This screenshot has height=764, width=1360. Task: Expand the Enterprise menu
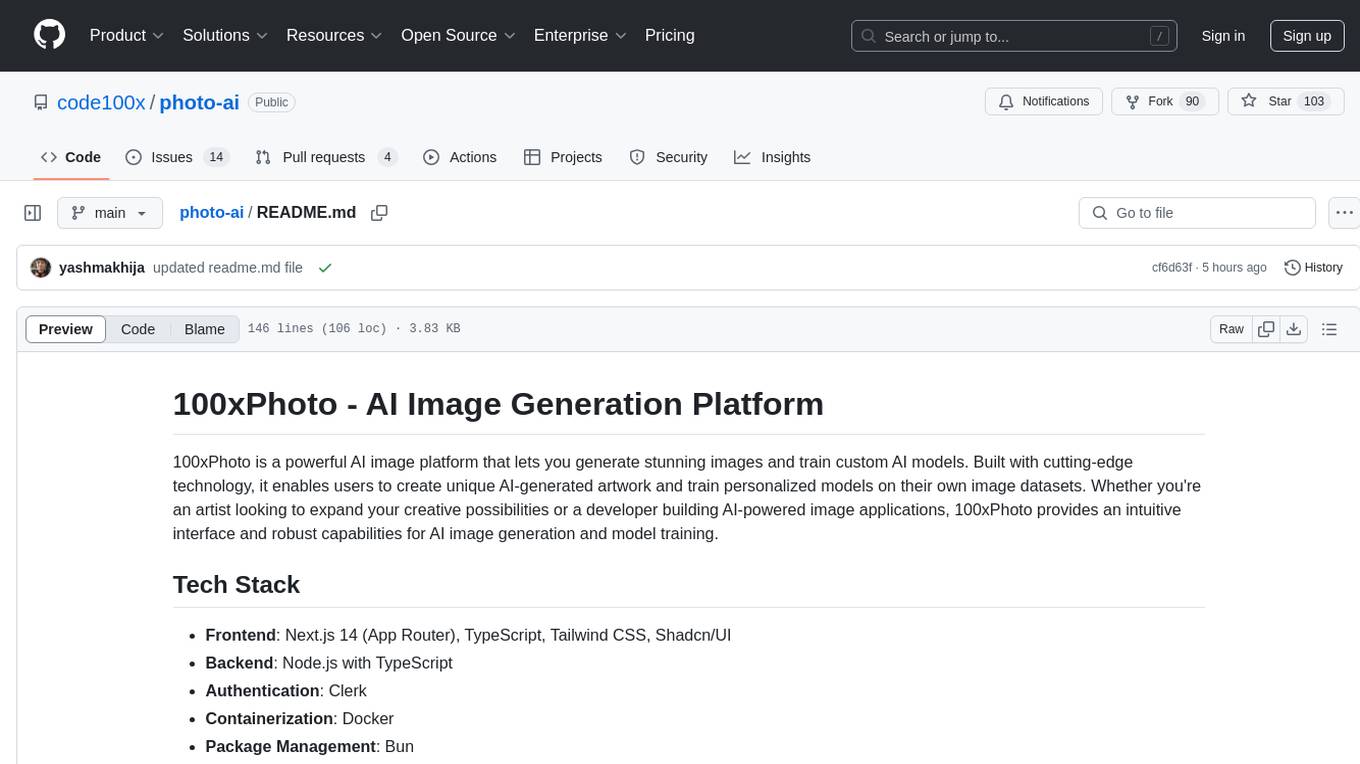(x=580, y=35)
